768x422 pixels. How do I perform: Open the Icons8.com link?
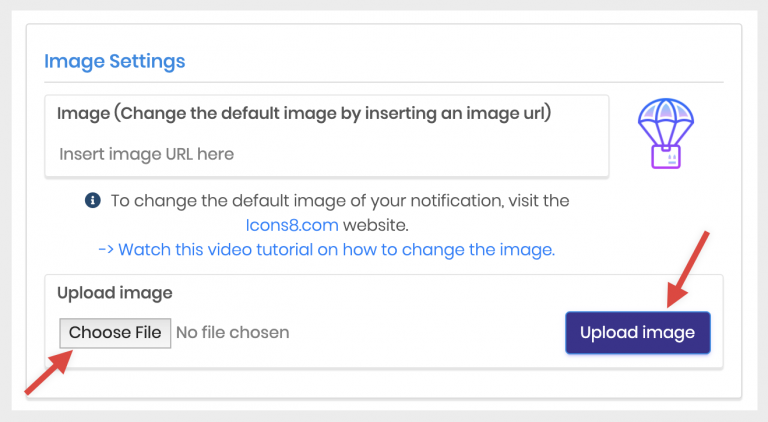[292, 225]
